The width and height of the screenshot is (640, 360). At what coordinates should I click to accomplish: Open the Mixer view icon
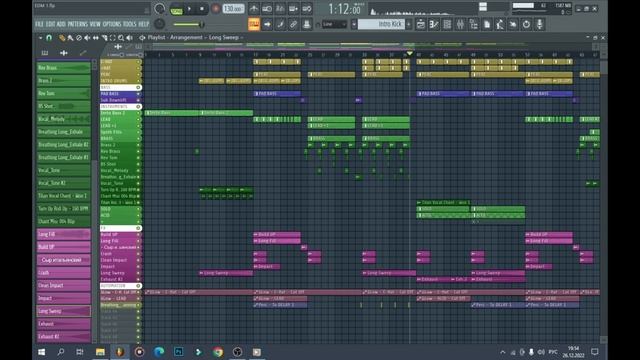click(x=460, y=24)
